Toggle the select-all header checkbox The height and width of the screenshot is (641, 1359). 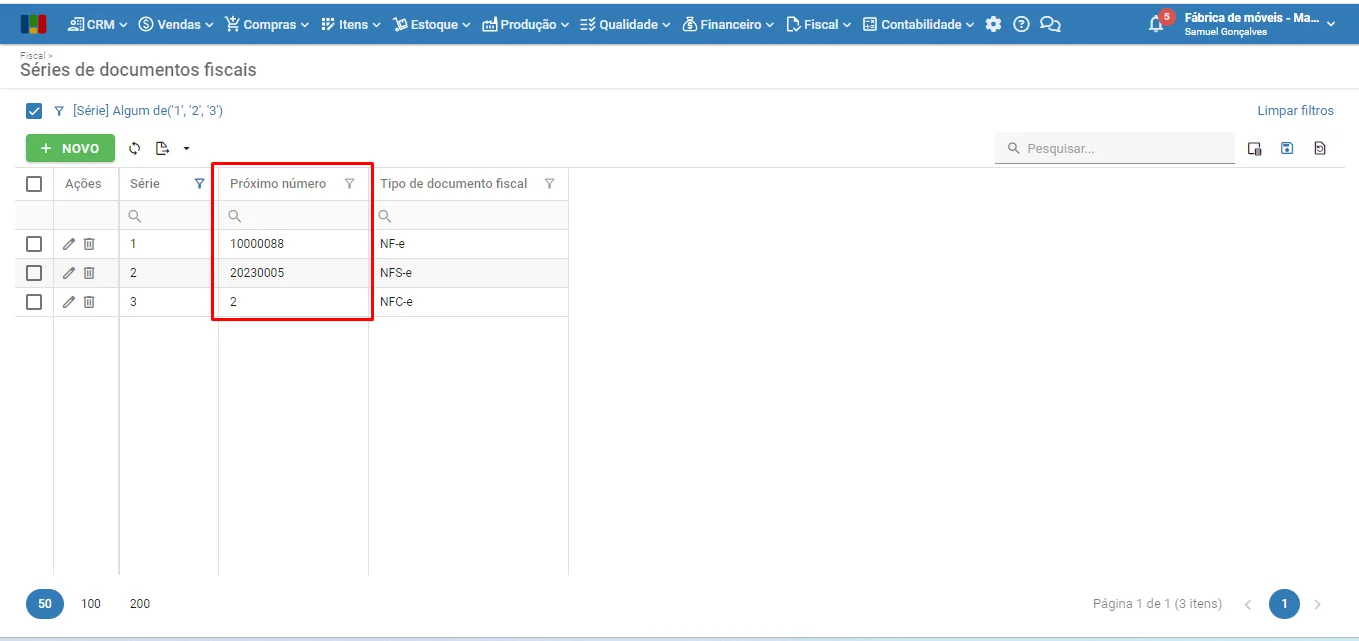point(34,184)
